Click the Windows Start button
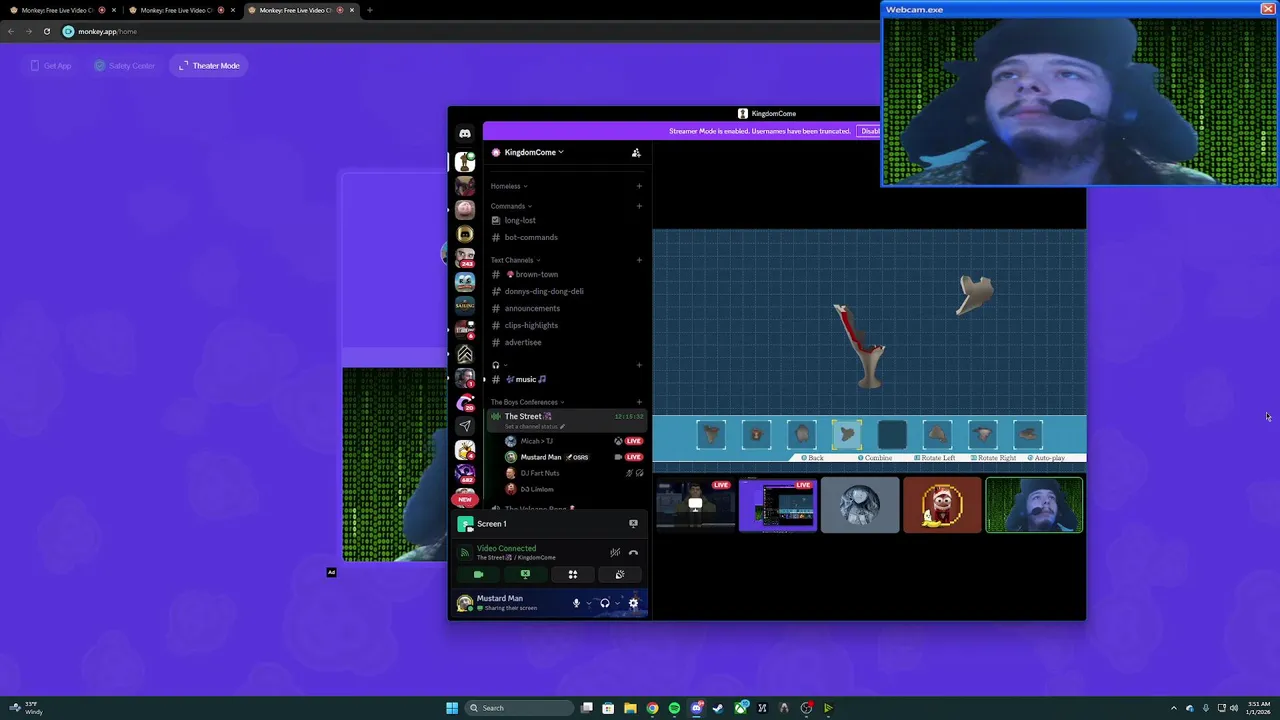 [x=452, y=708]
